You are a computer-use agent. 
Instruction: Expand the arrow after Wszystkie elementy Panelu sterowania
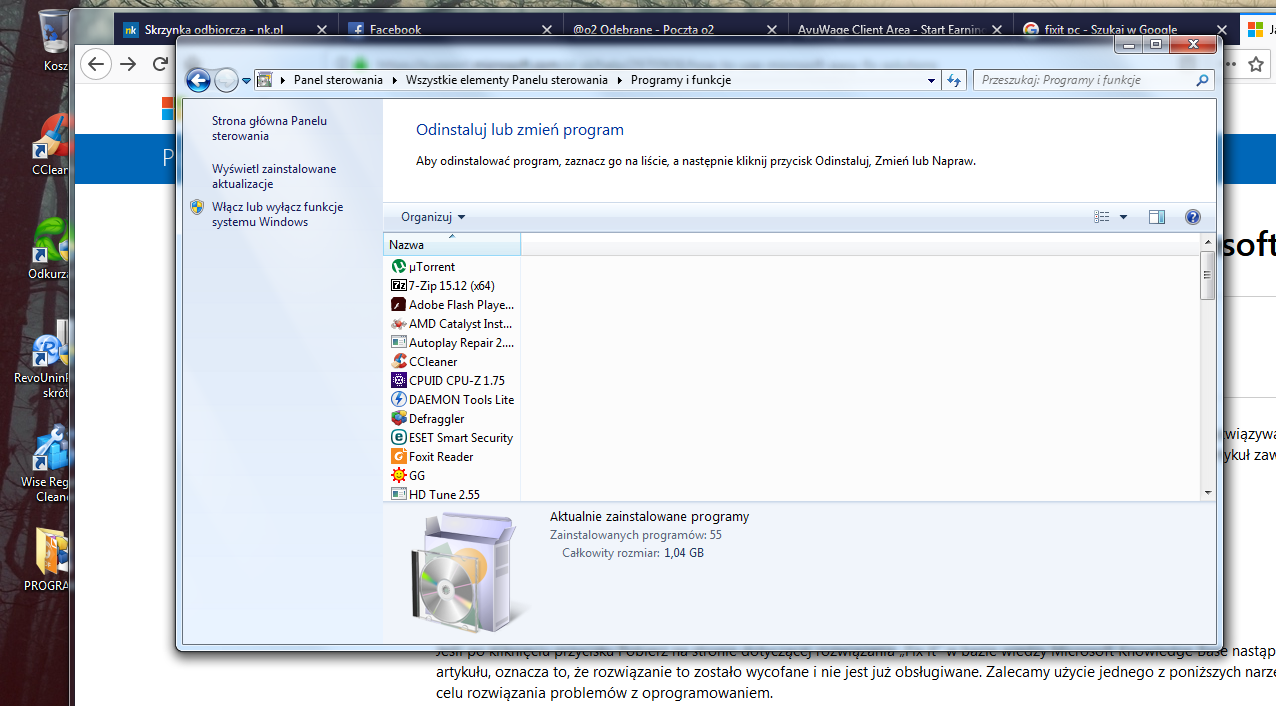pos(620,80)
